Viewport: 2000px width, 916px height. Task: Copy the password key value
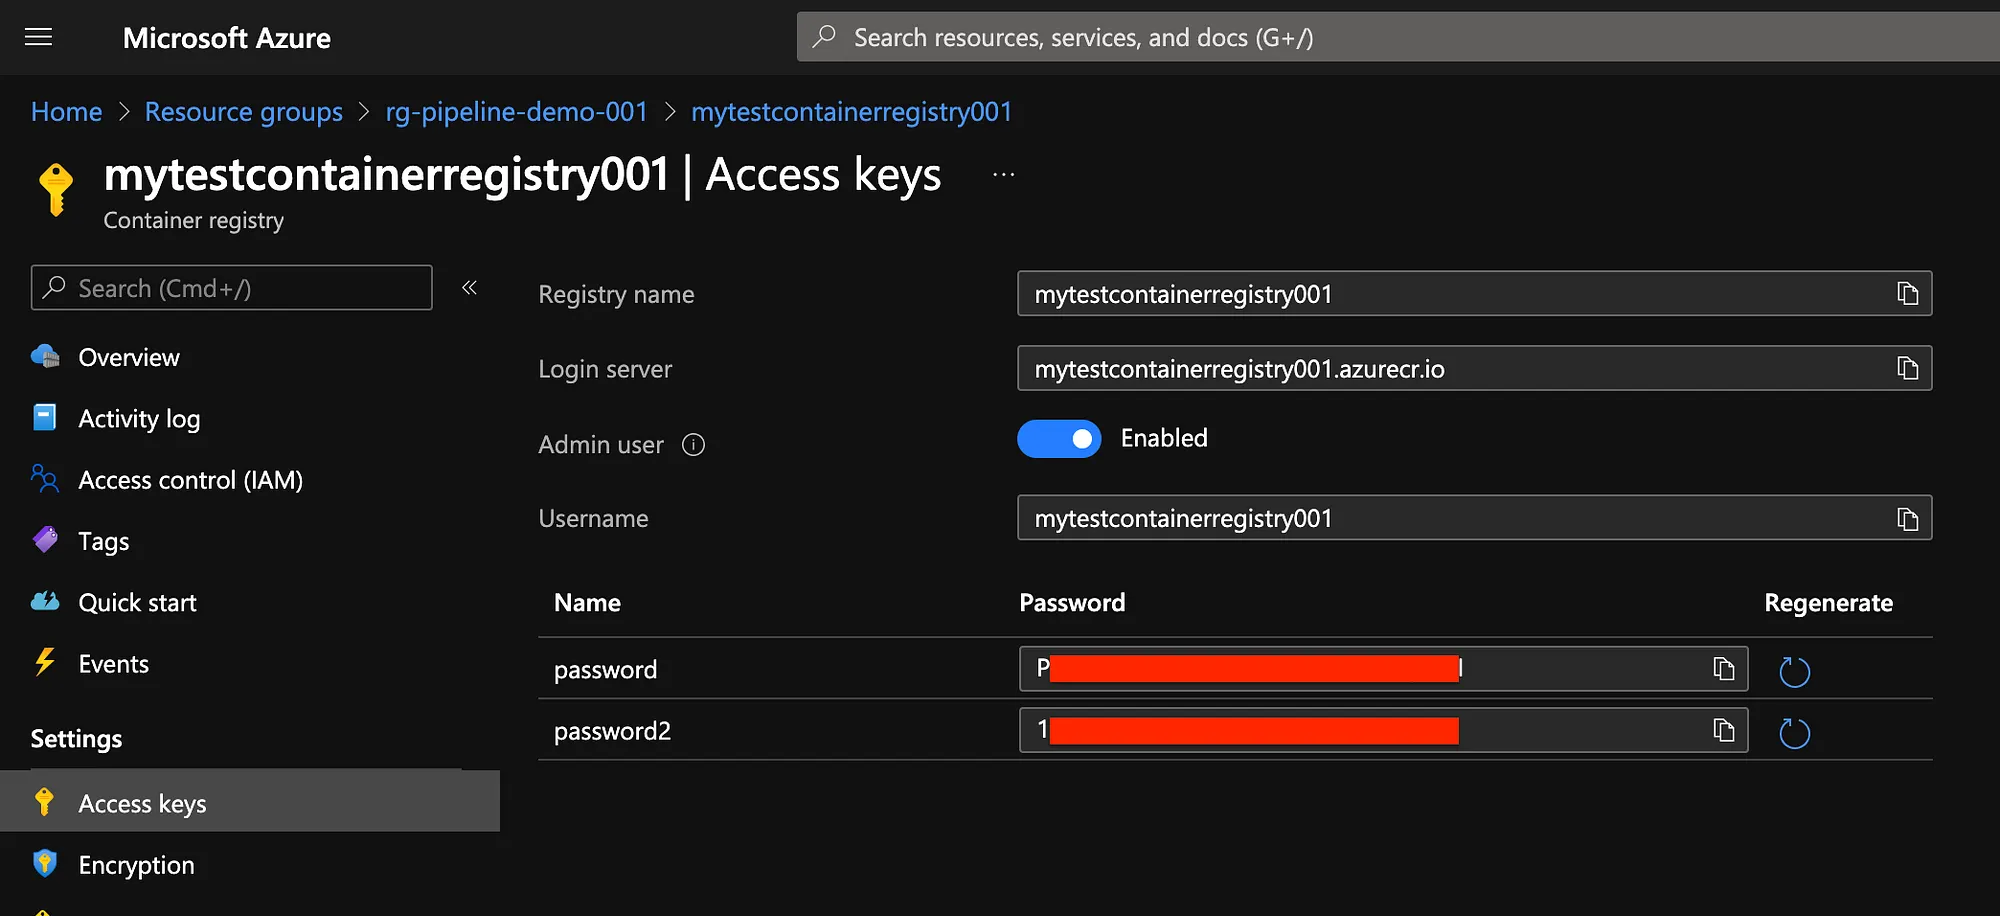[1723, 668]
